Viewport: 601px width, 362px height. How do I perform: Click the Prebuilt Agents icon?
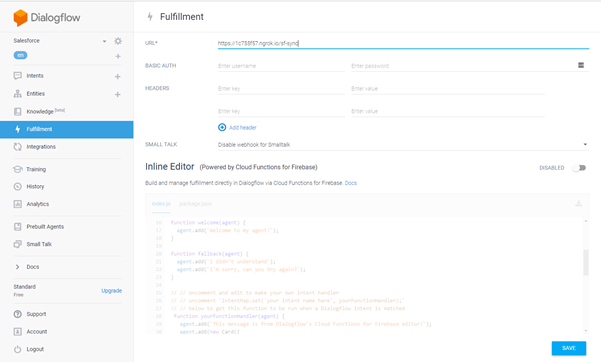[x=18, y=227]
